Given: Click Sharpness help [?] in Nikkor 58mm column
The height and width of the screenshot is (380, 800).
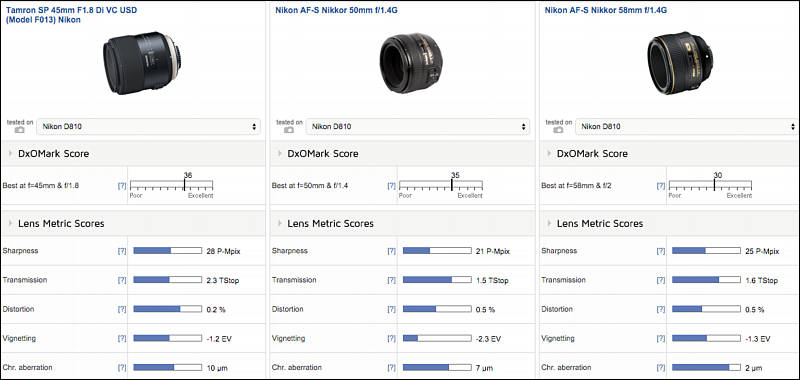Looking at the screenshot, I should click(660, 251).
